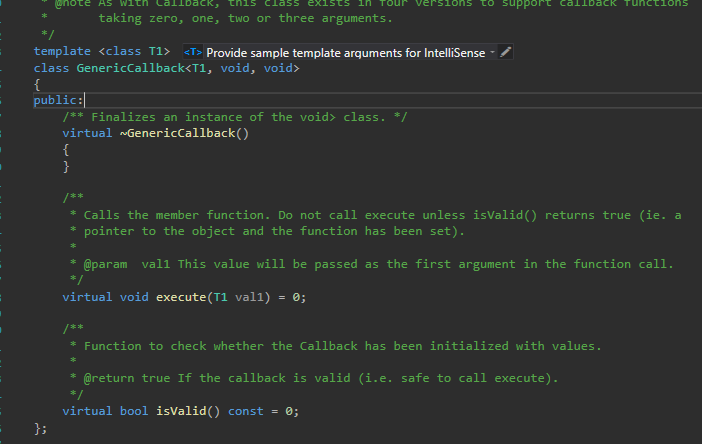Click the 'bool' return type keyword
The width and height of the screenshot is (702, 444).
point(134,411)
